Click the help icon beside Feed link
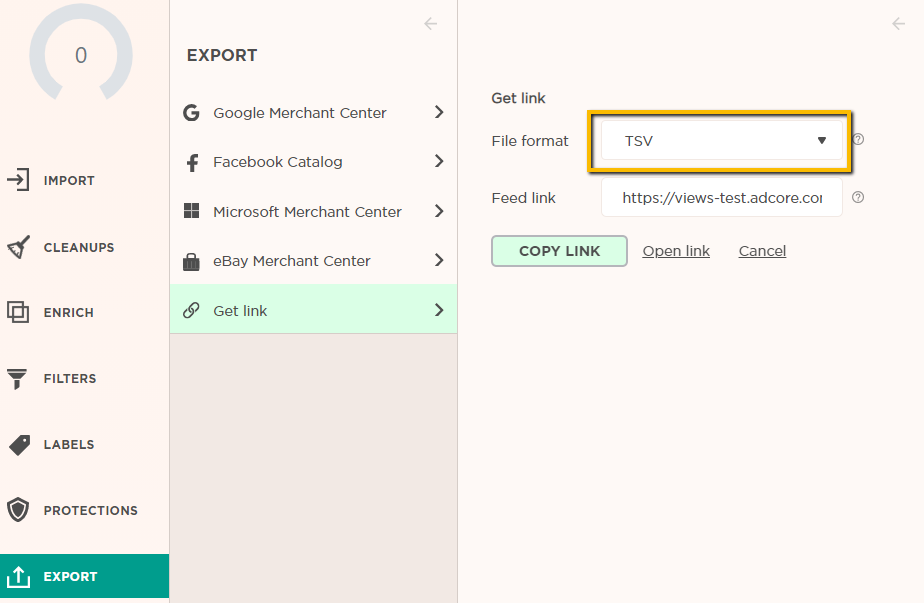The height and width of the screenshot is (603, 924). click(x=857, y=198)
